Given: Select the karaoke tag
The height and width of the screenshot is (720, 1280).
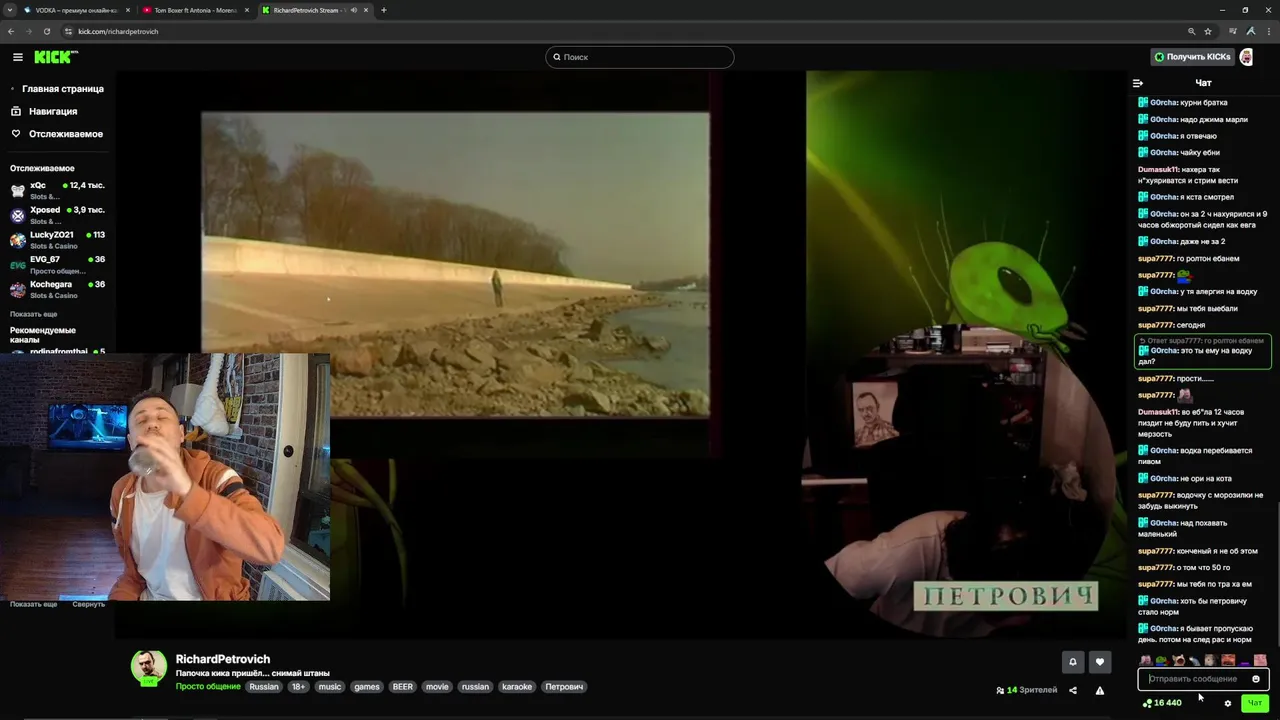Looking at the screenshot, I should pyautogui.click(x=517, y=687).
